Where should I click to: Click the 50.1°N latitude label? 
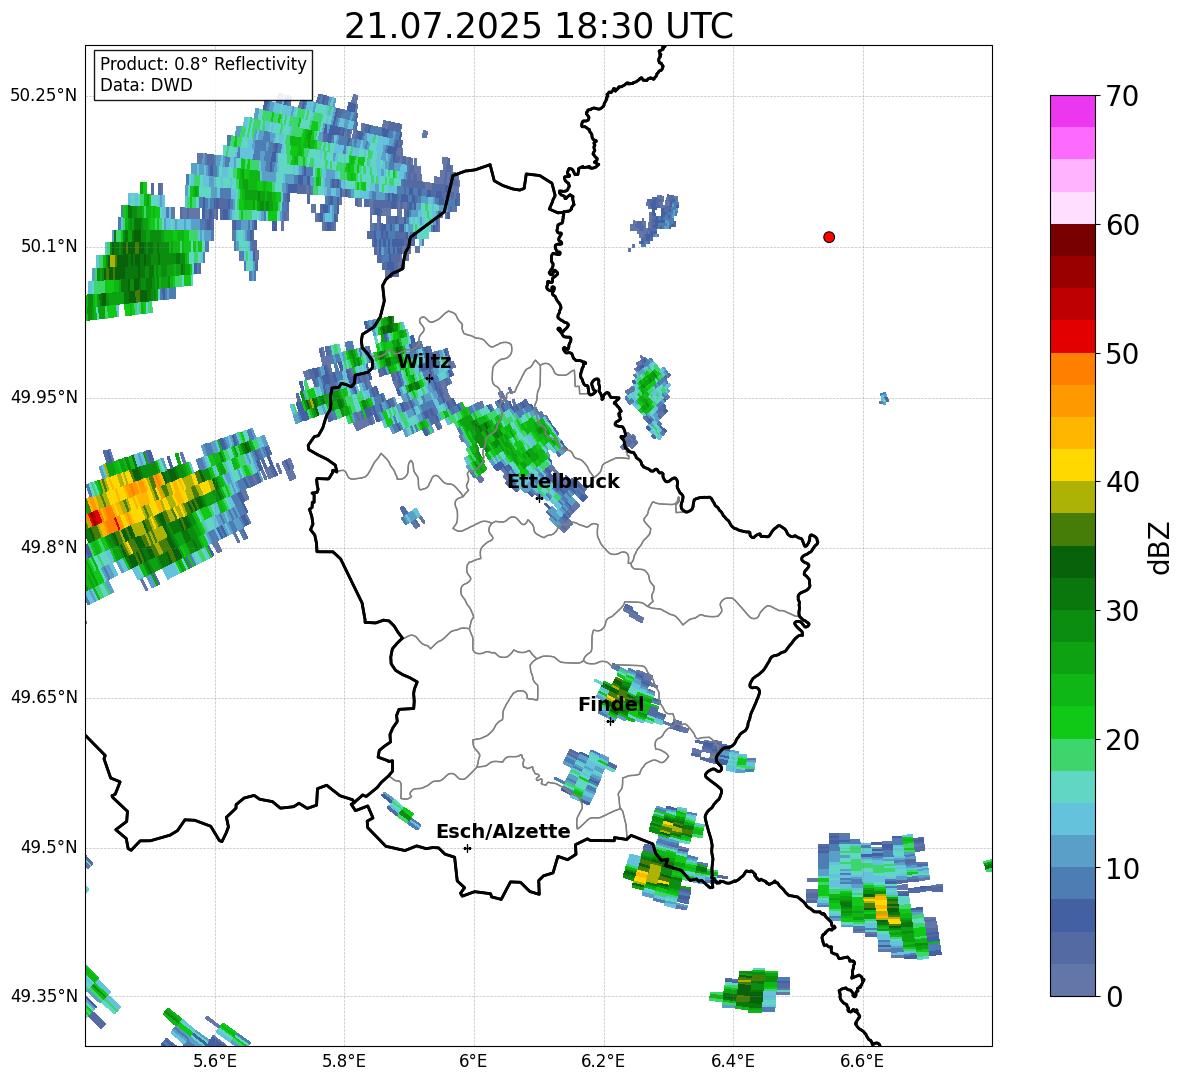[x=49, y=247]
